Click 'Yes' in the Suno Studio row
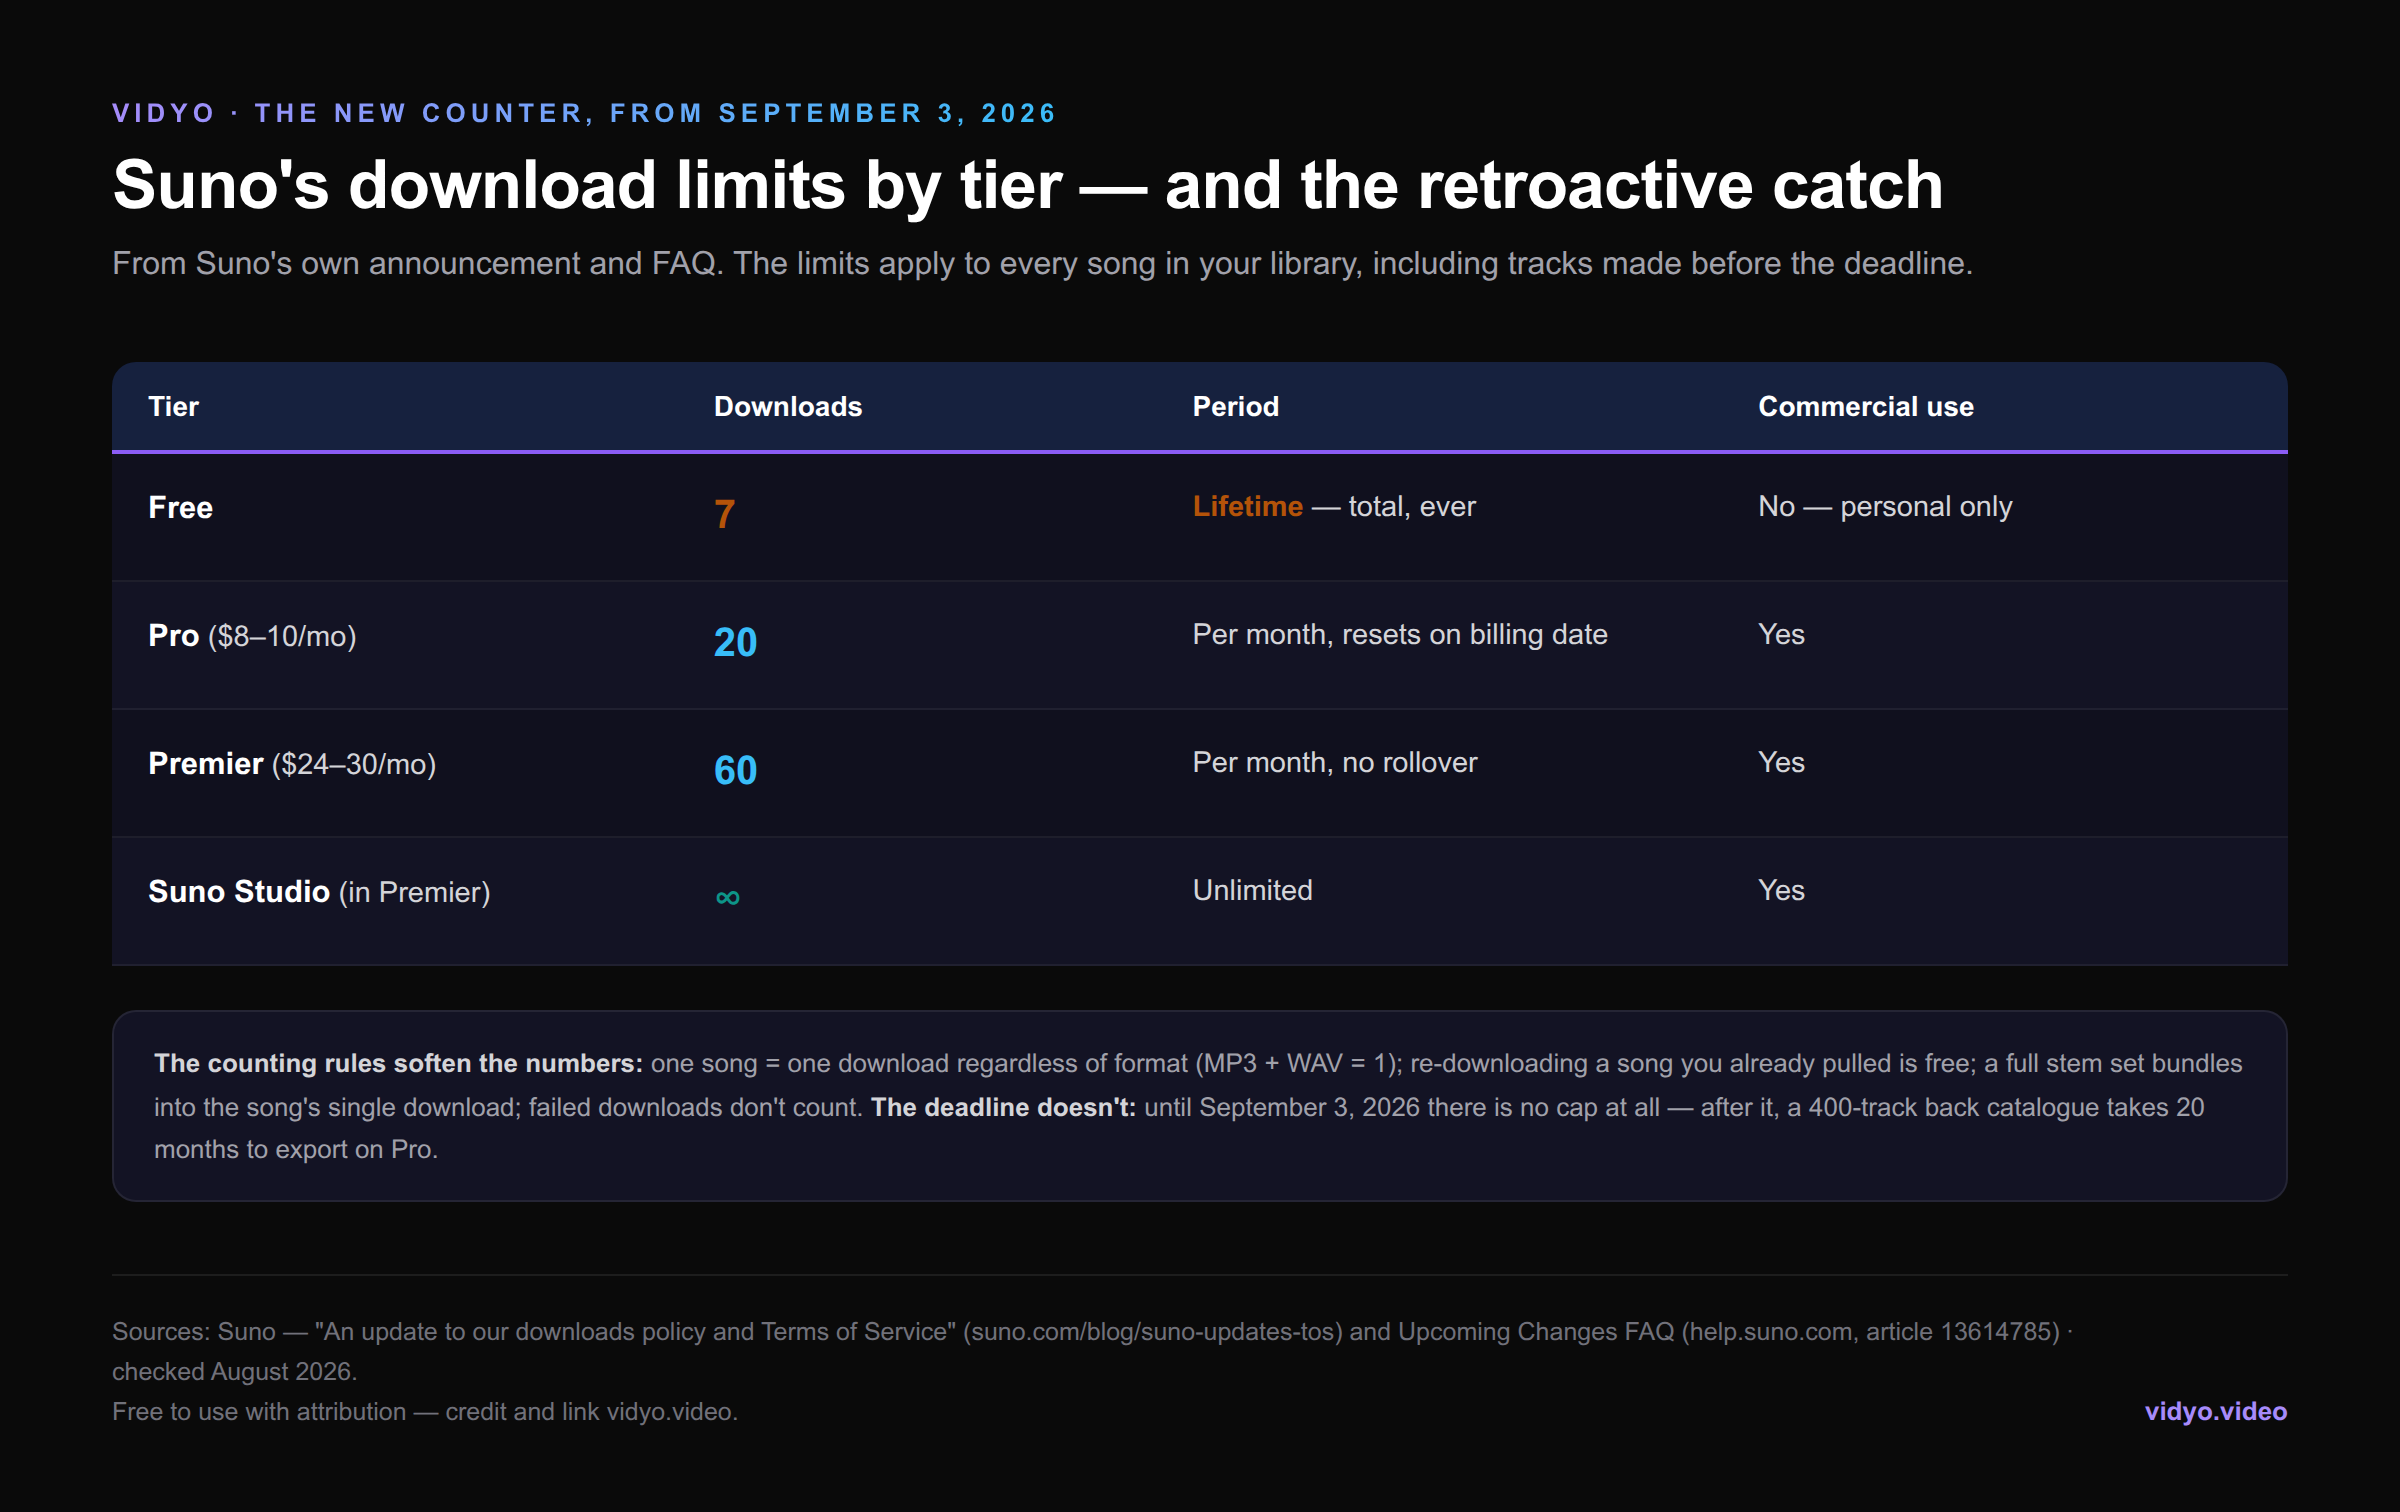 [1781, 890]
